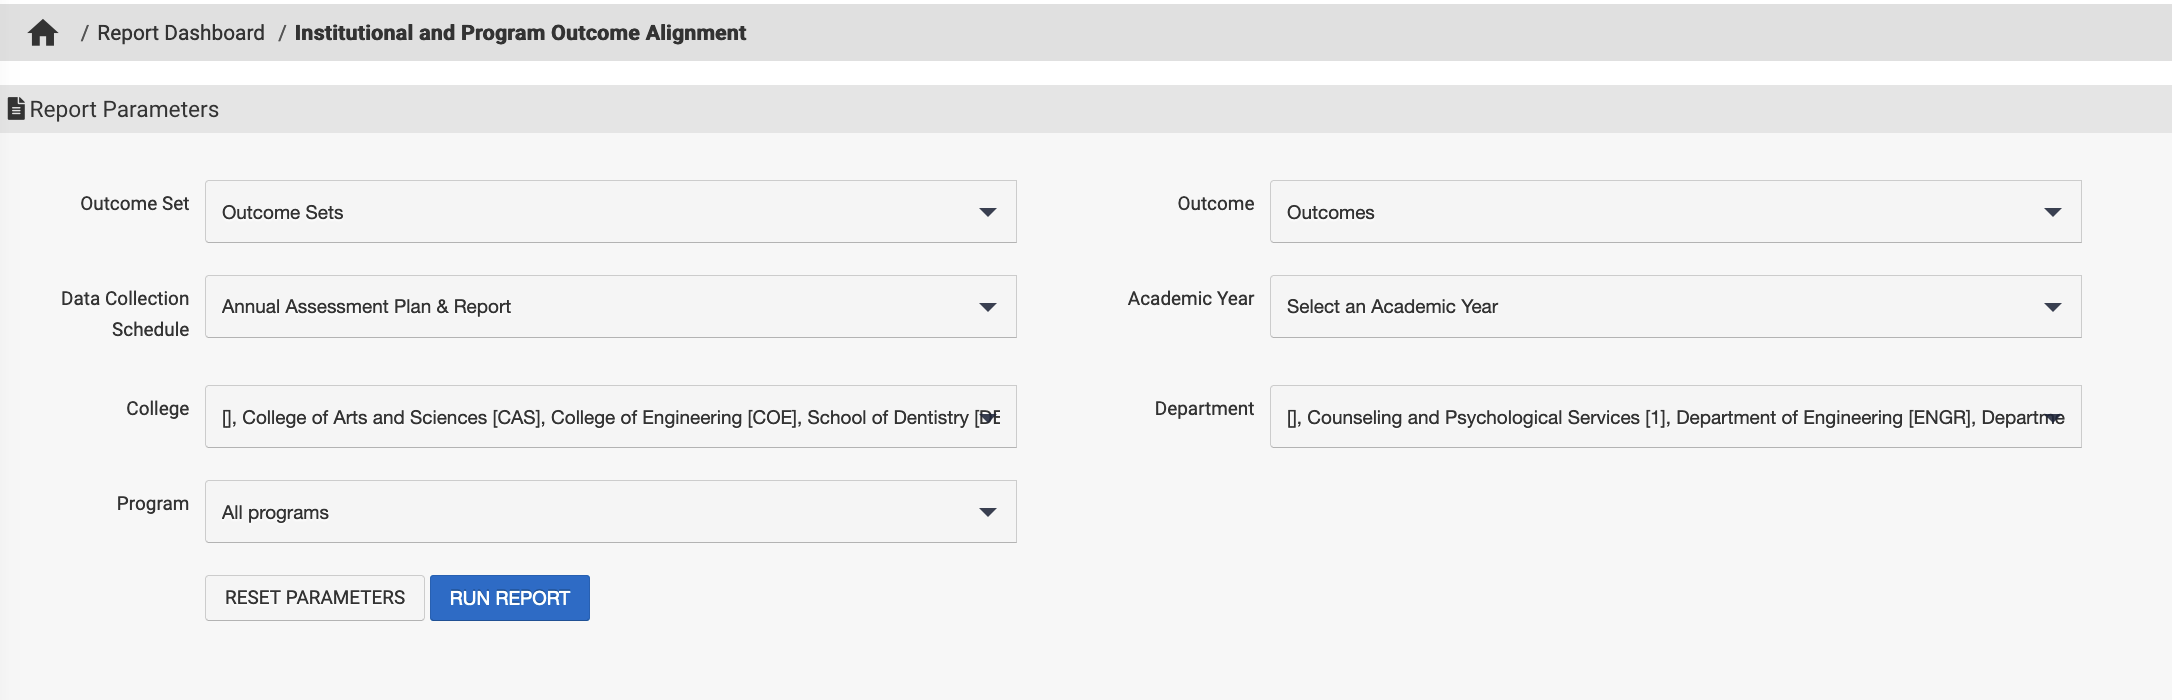Click RESET PARAMETERS button
Screen dimensions: 2172x700
pyautogui.click(x=315, y=598)
